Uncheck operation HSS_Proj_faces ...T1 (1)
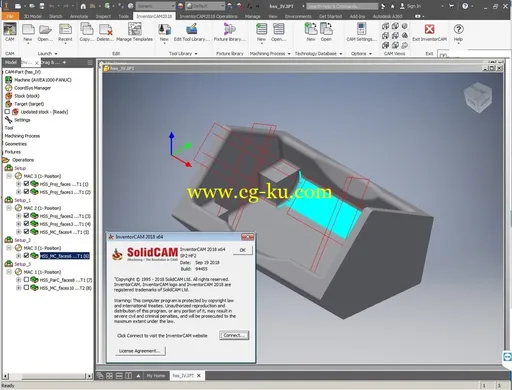 [26, 184]
